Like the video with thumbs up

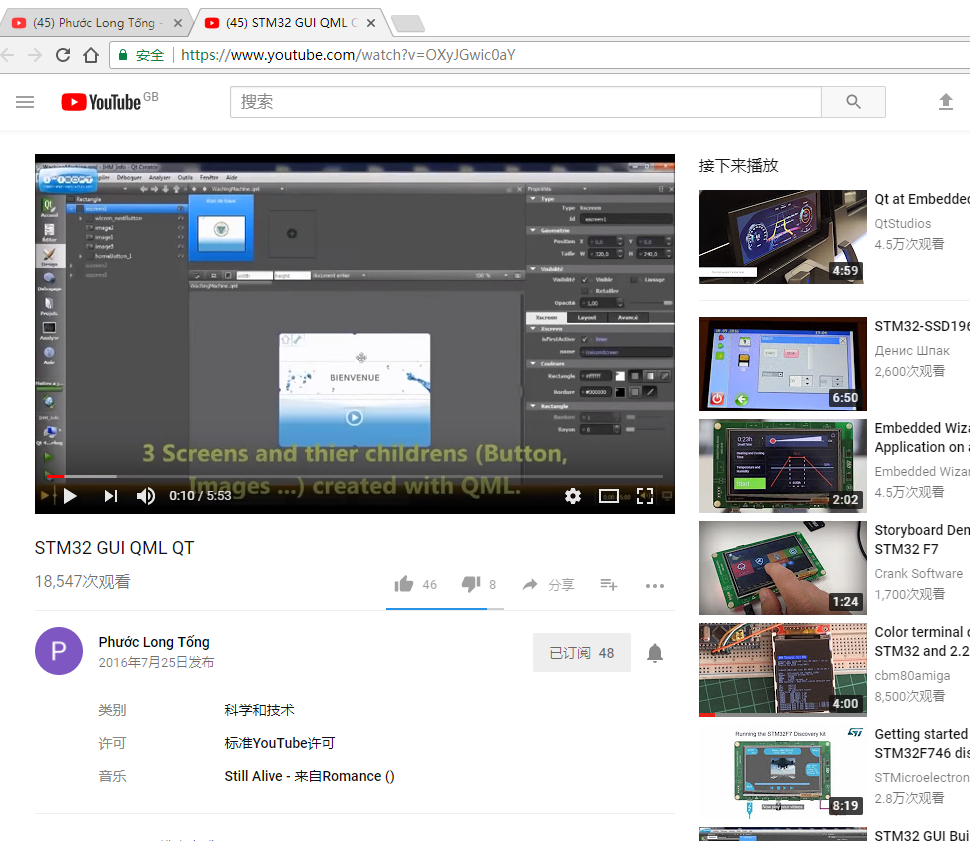[404, 584]
